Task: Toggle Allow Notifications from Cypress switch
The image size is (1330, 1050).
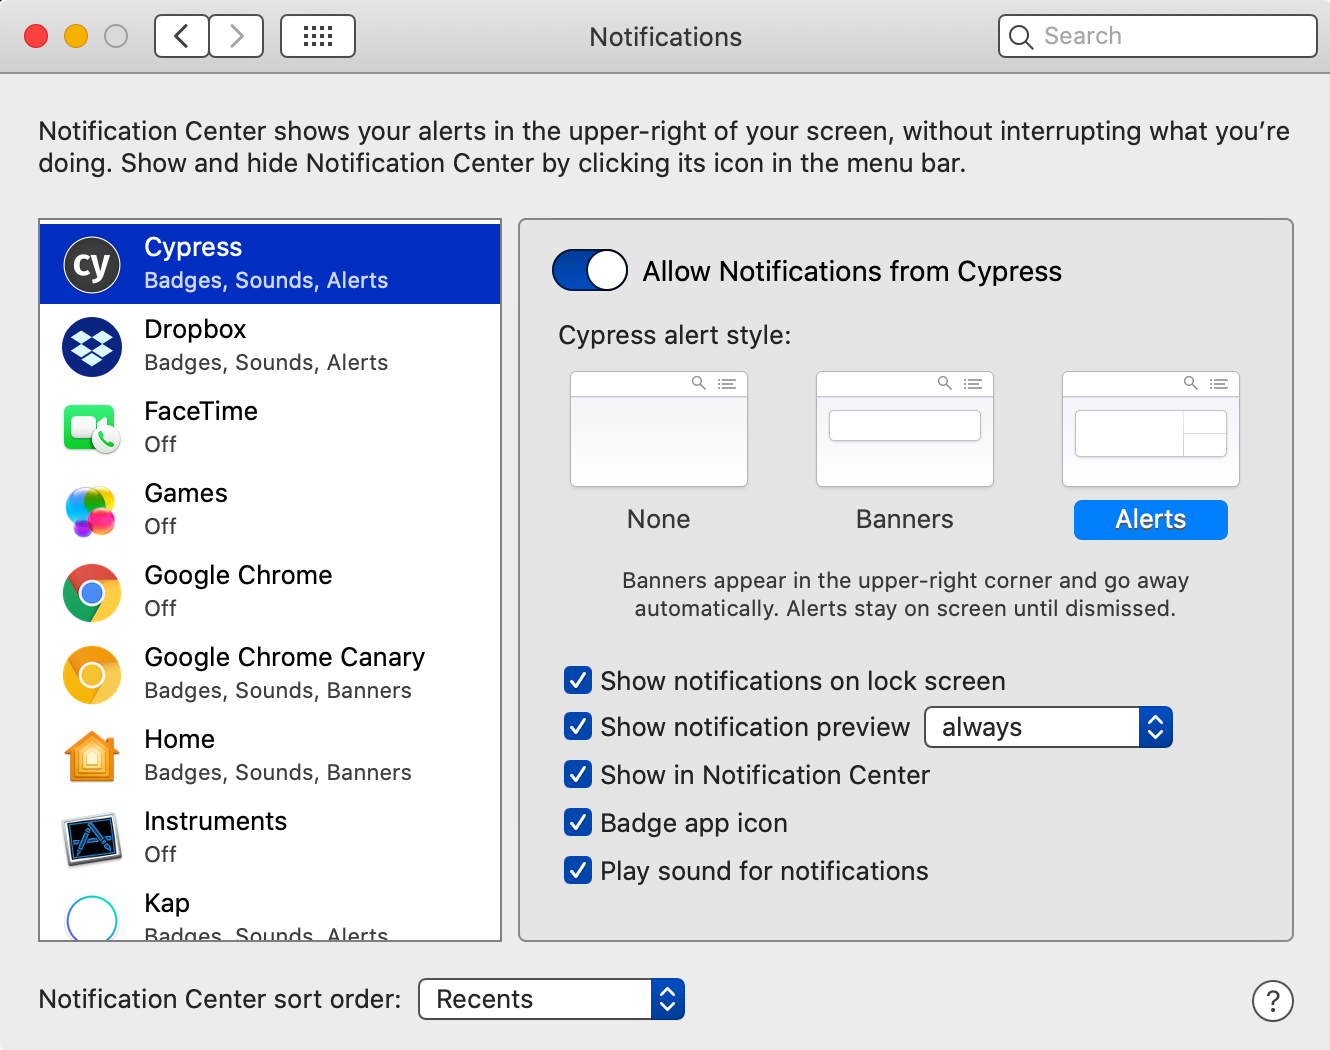Action: tap(590, 270)
